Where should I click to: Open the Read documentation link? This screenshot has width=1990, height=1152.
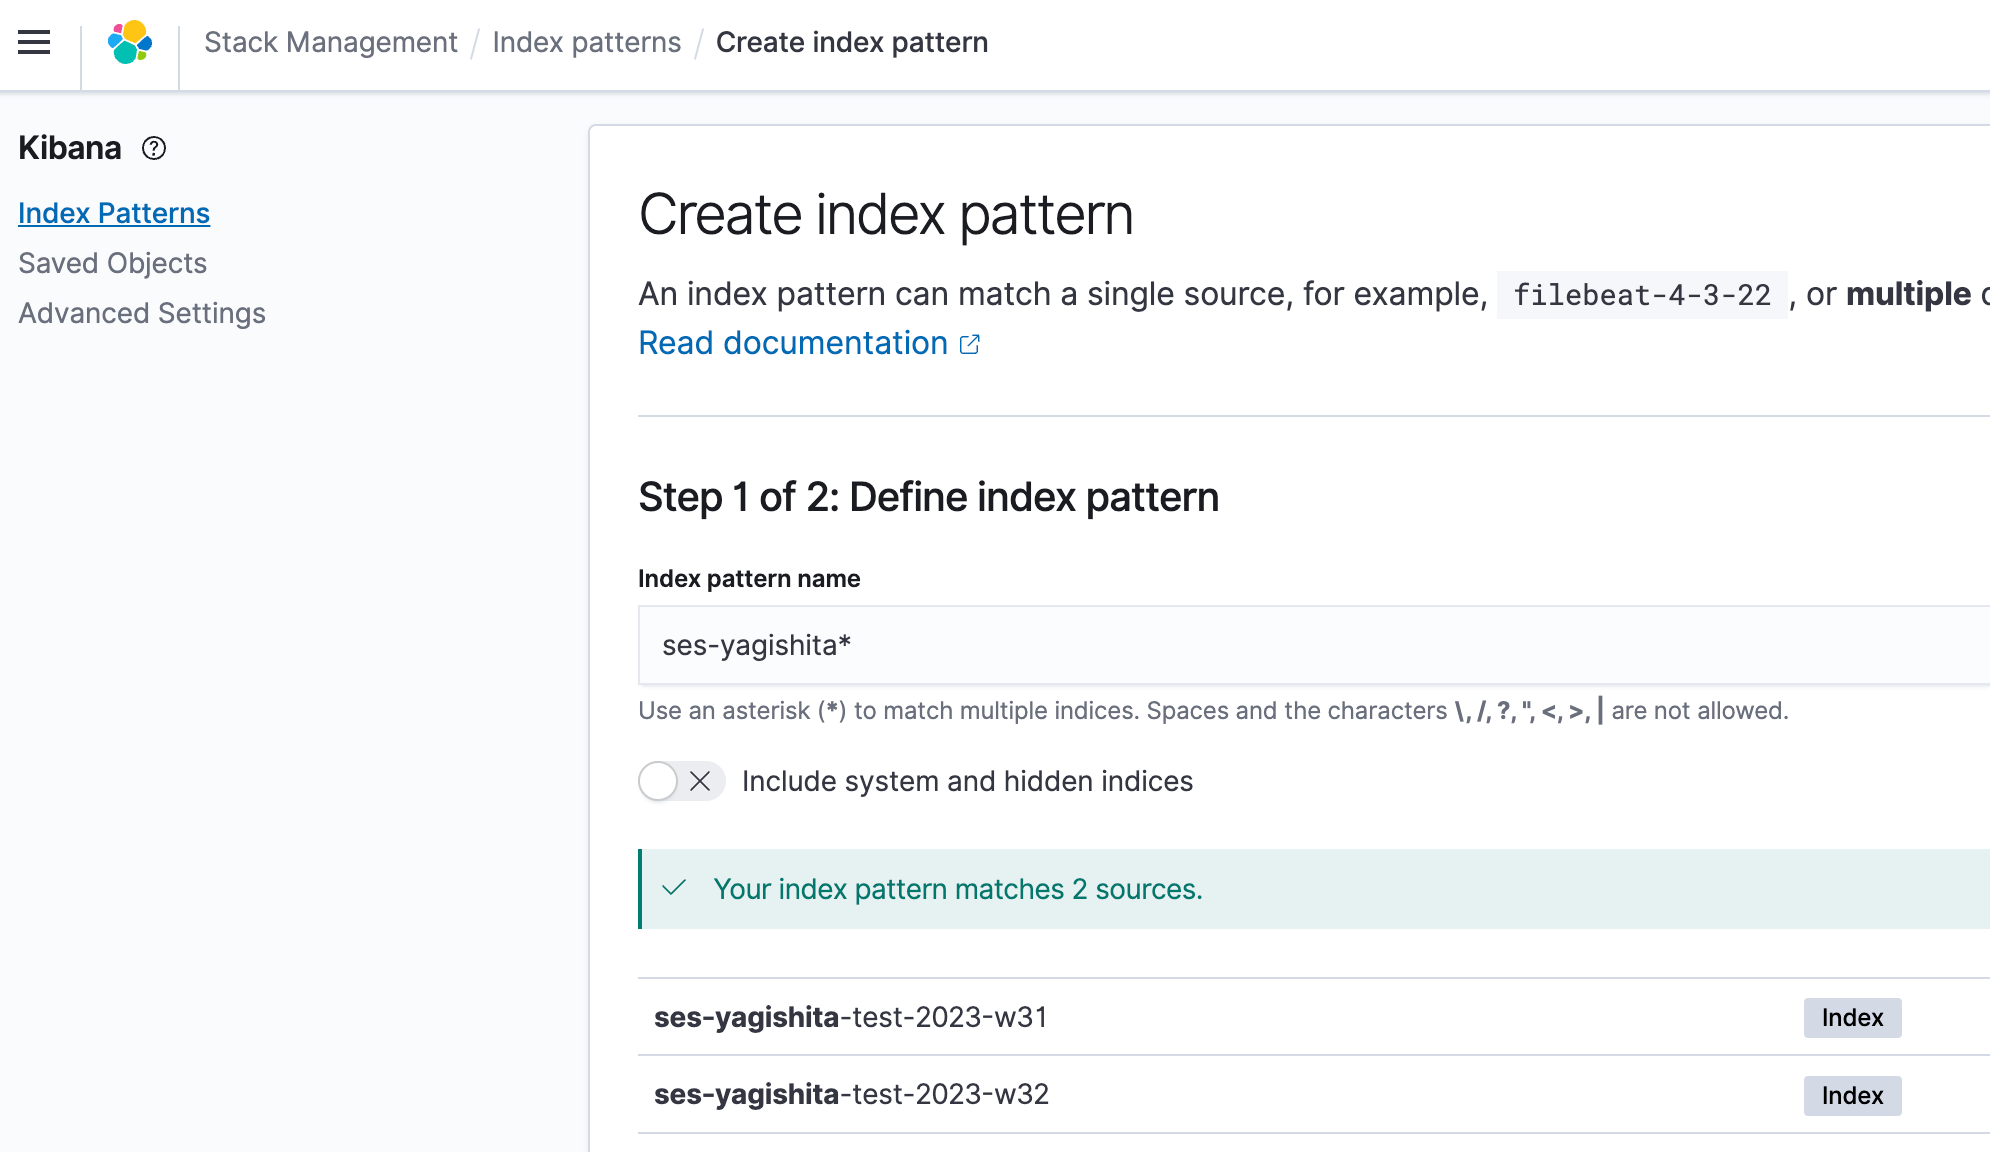(x=793, y=343)
